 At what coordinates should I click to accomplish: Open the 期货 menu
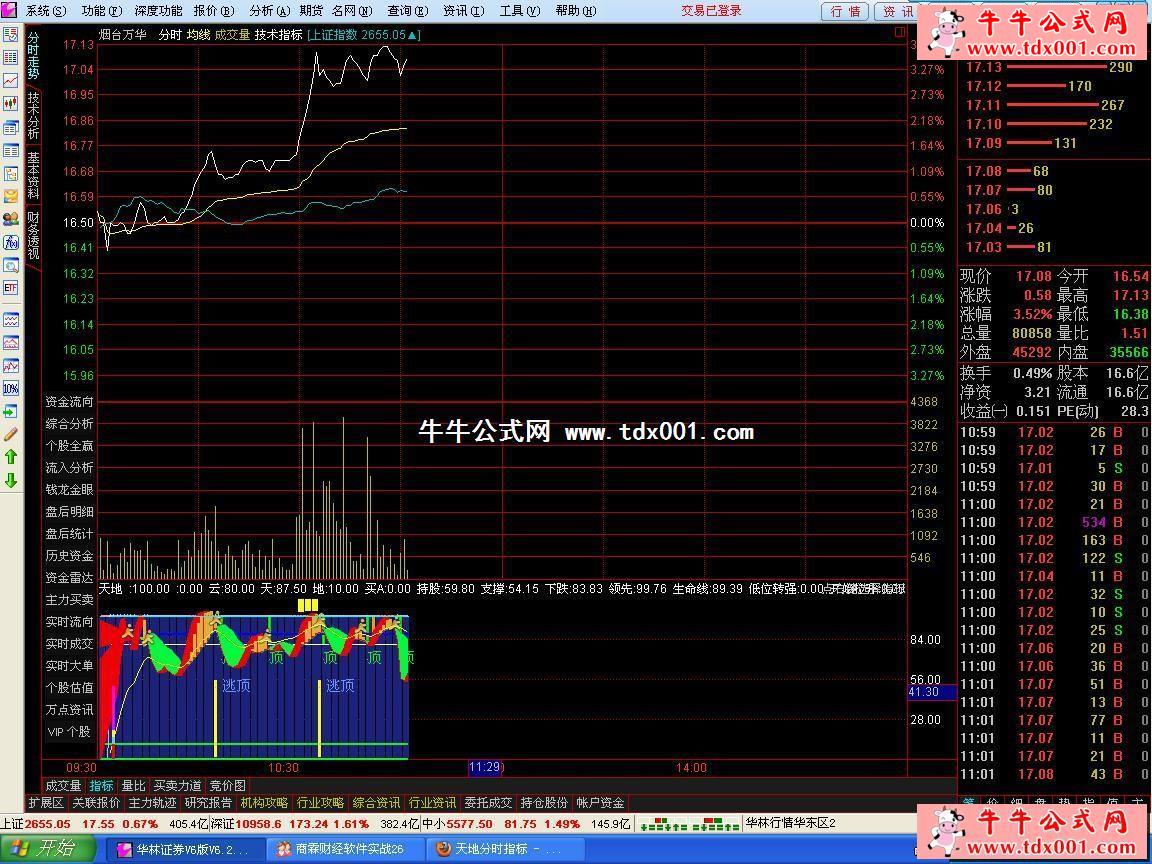[x=312, y=11]
